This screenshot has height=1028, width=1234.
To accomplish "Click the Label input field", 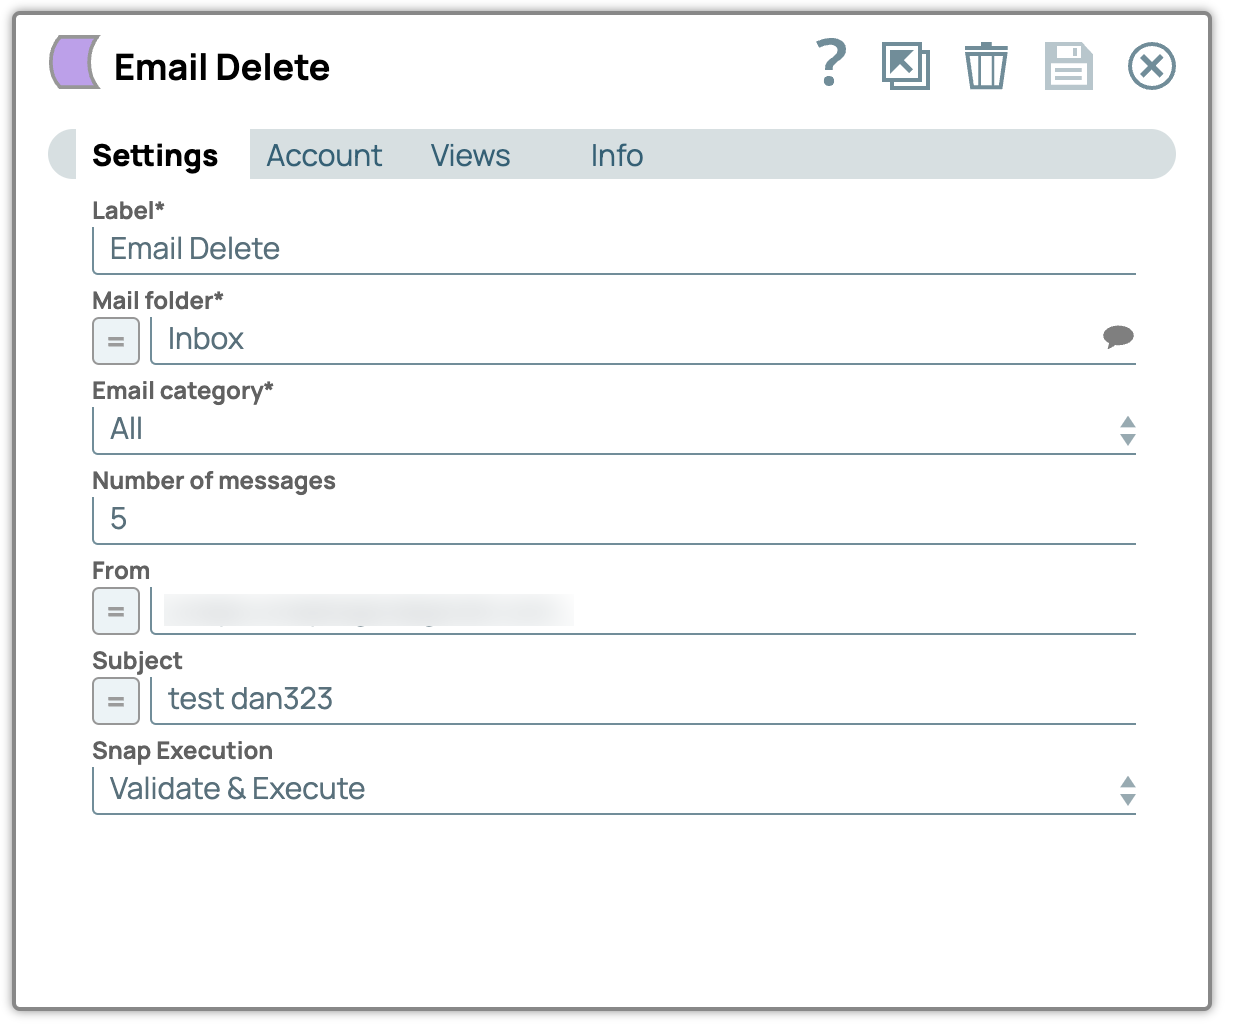I will (612, 249).
